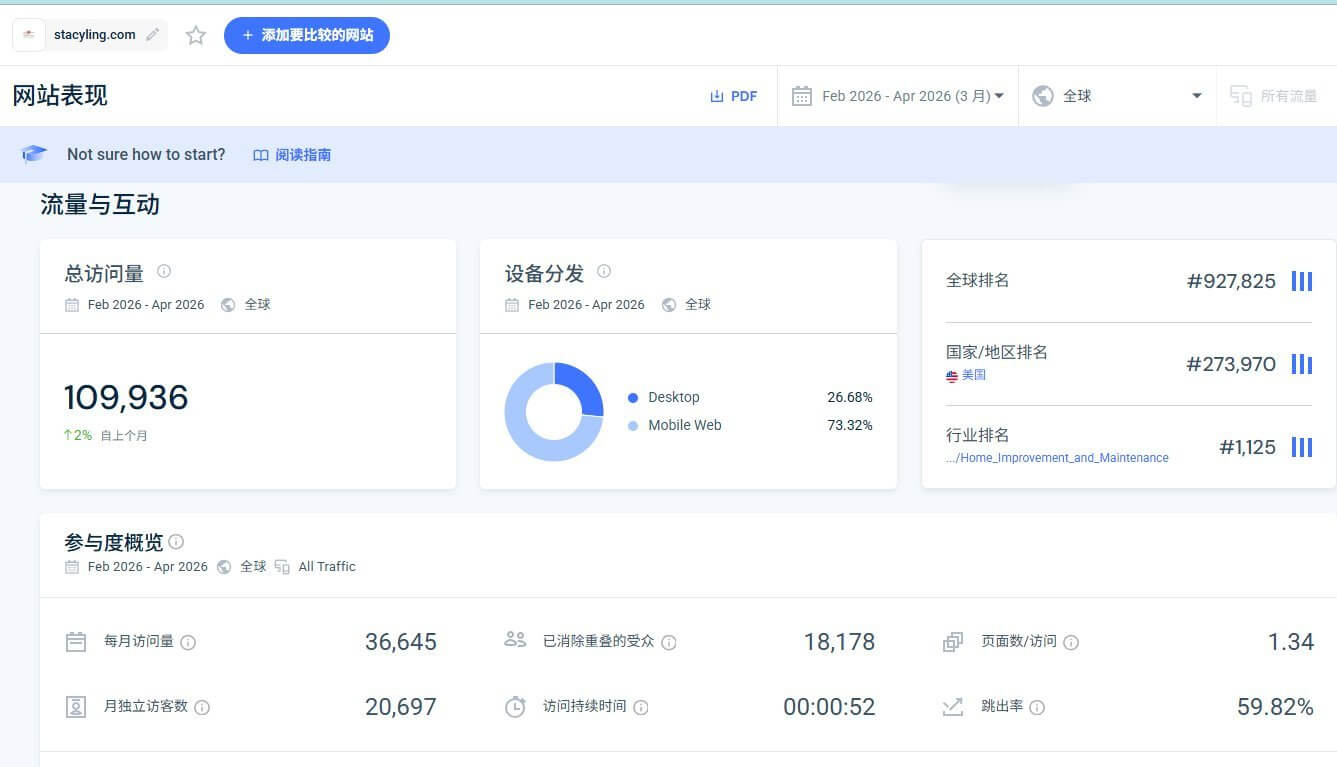The image size is (1337, 767).
Task: Click the 73.32% Mobile Web share value
Action: click(850, 426)
